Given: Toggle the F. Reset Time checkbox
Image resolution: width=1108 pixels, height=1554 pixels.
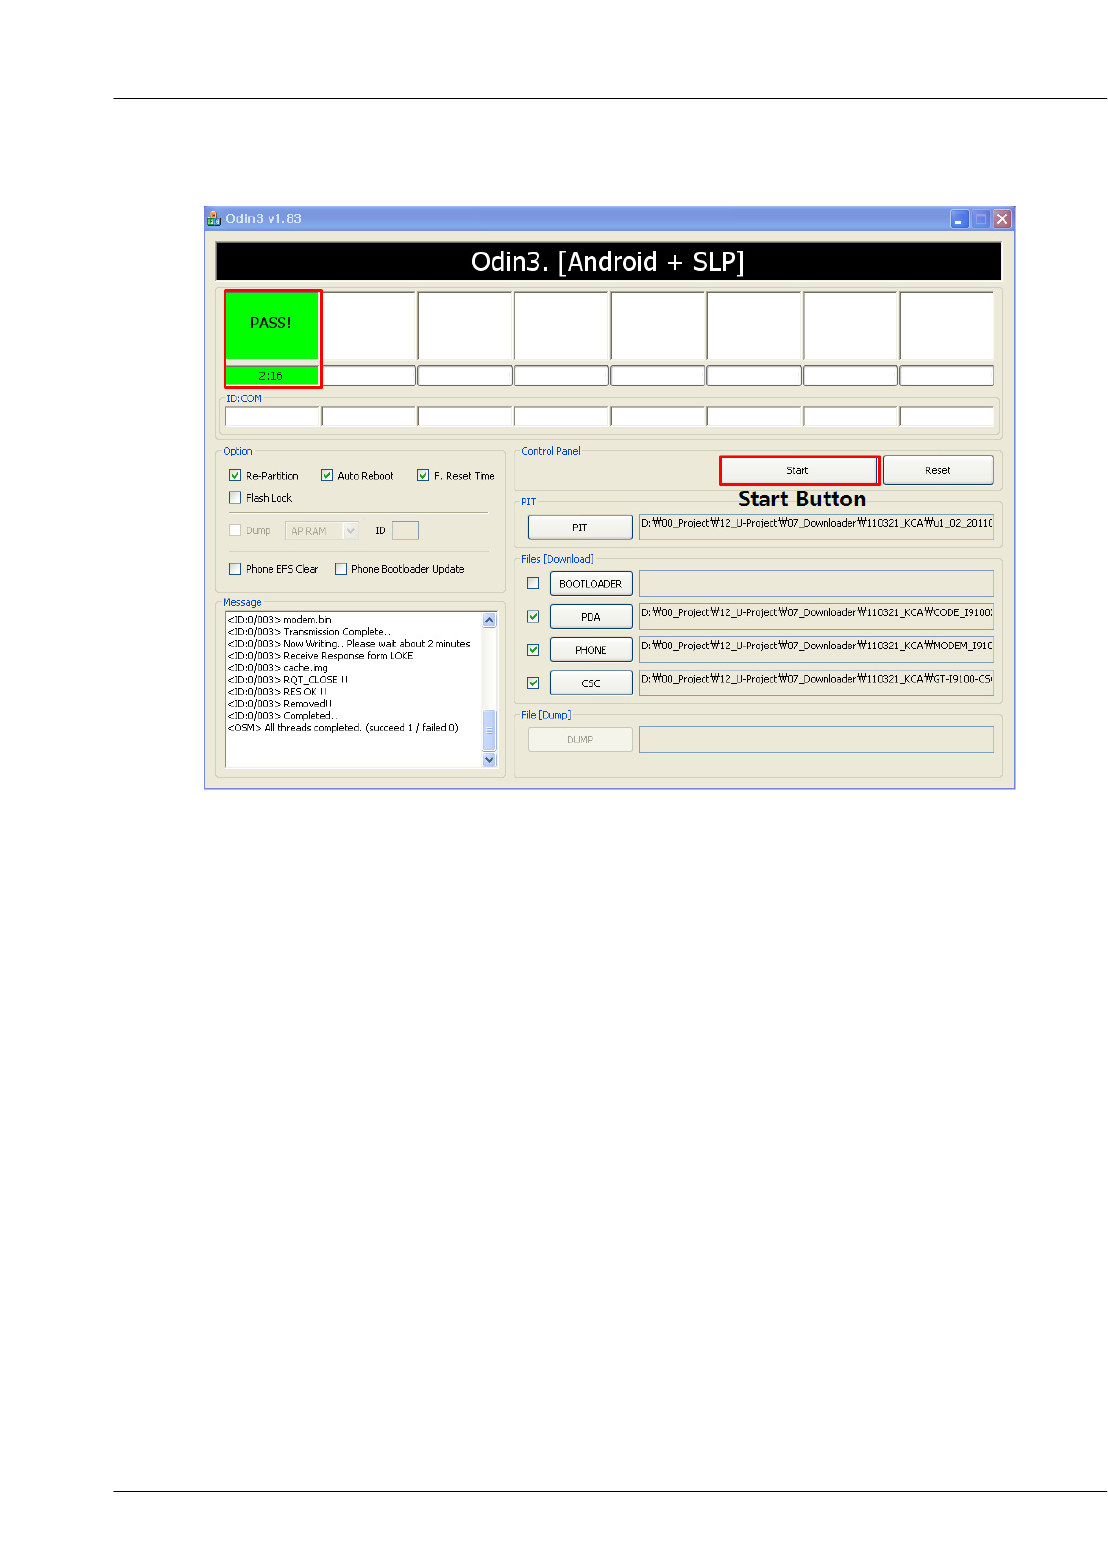Looking at the screenshot, I should coord(423,475).
